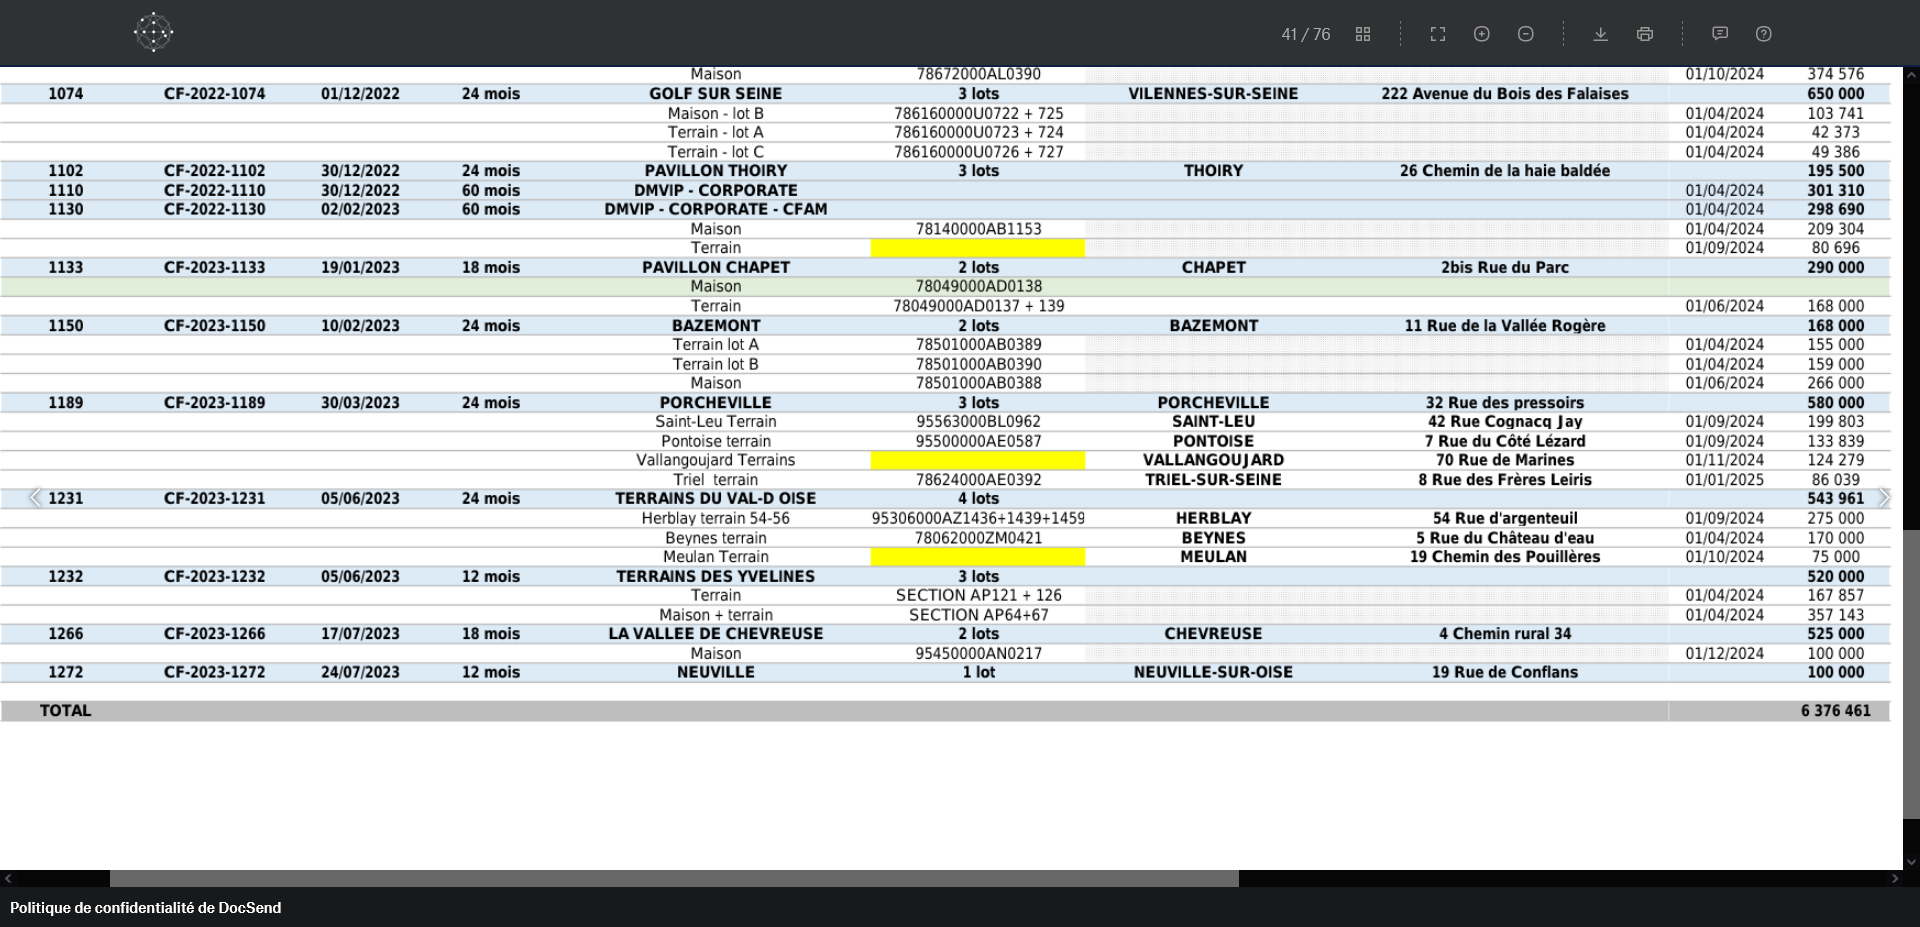Open the comment or feedback panel
The height and width of the screenshot is (927, 1920).
1720,34
